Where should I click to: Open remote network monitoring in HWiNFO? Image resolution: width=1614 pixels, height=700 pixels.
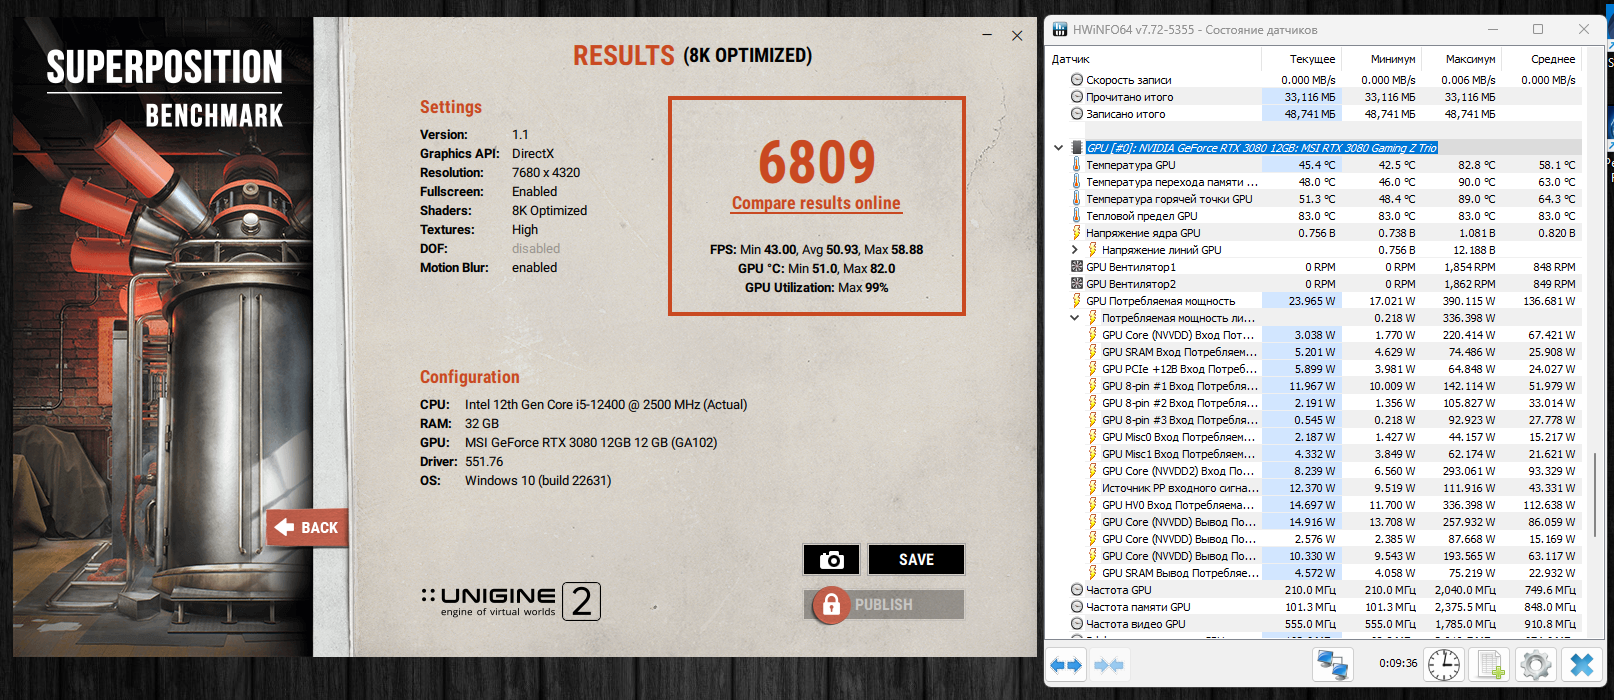1332,664
